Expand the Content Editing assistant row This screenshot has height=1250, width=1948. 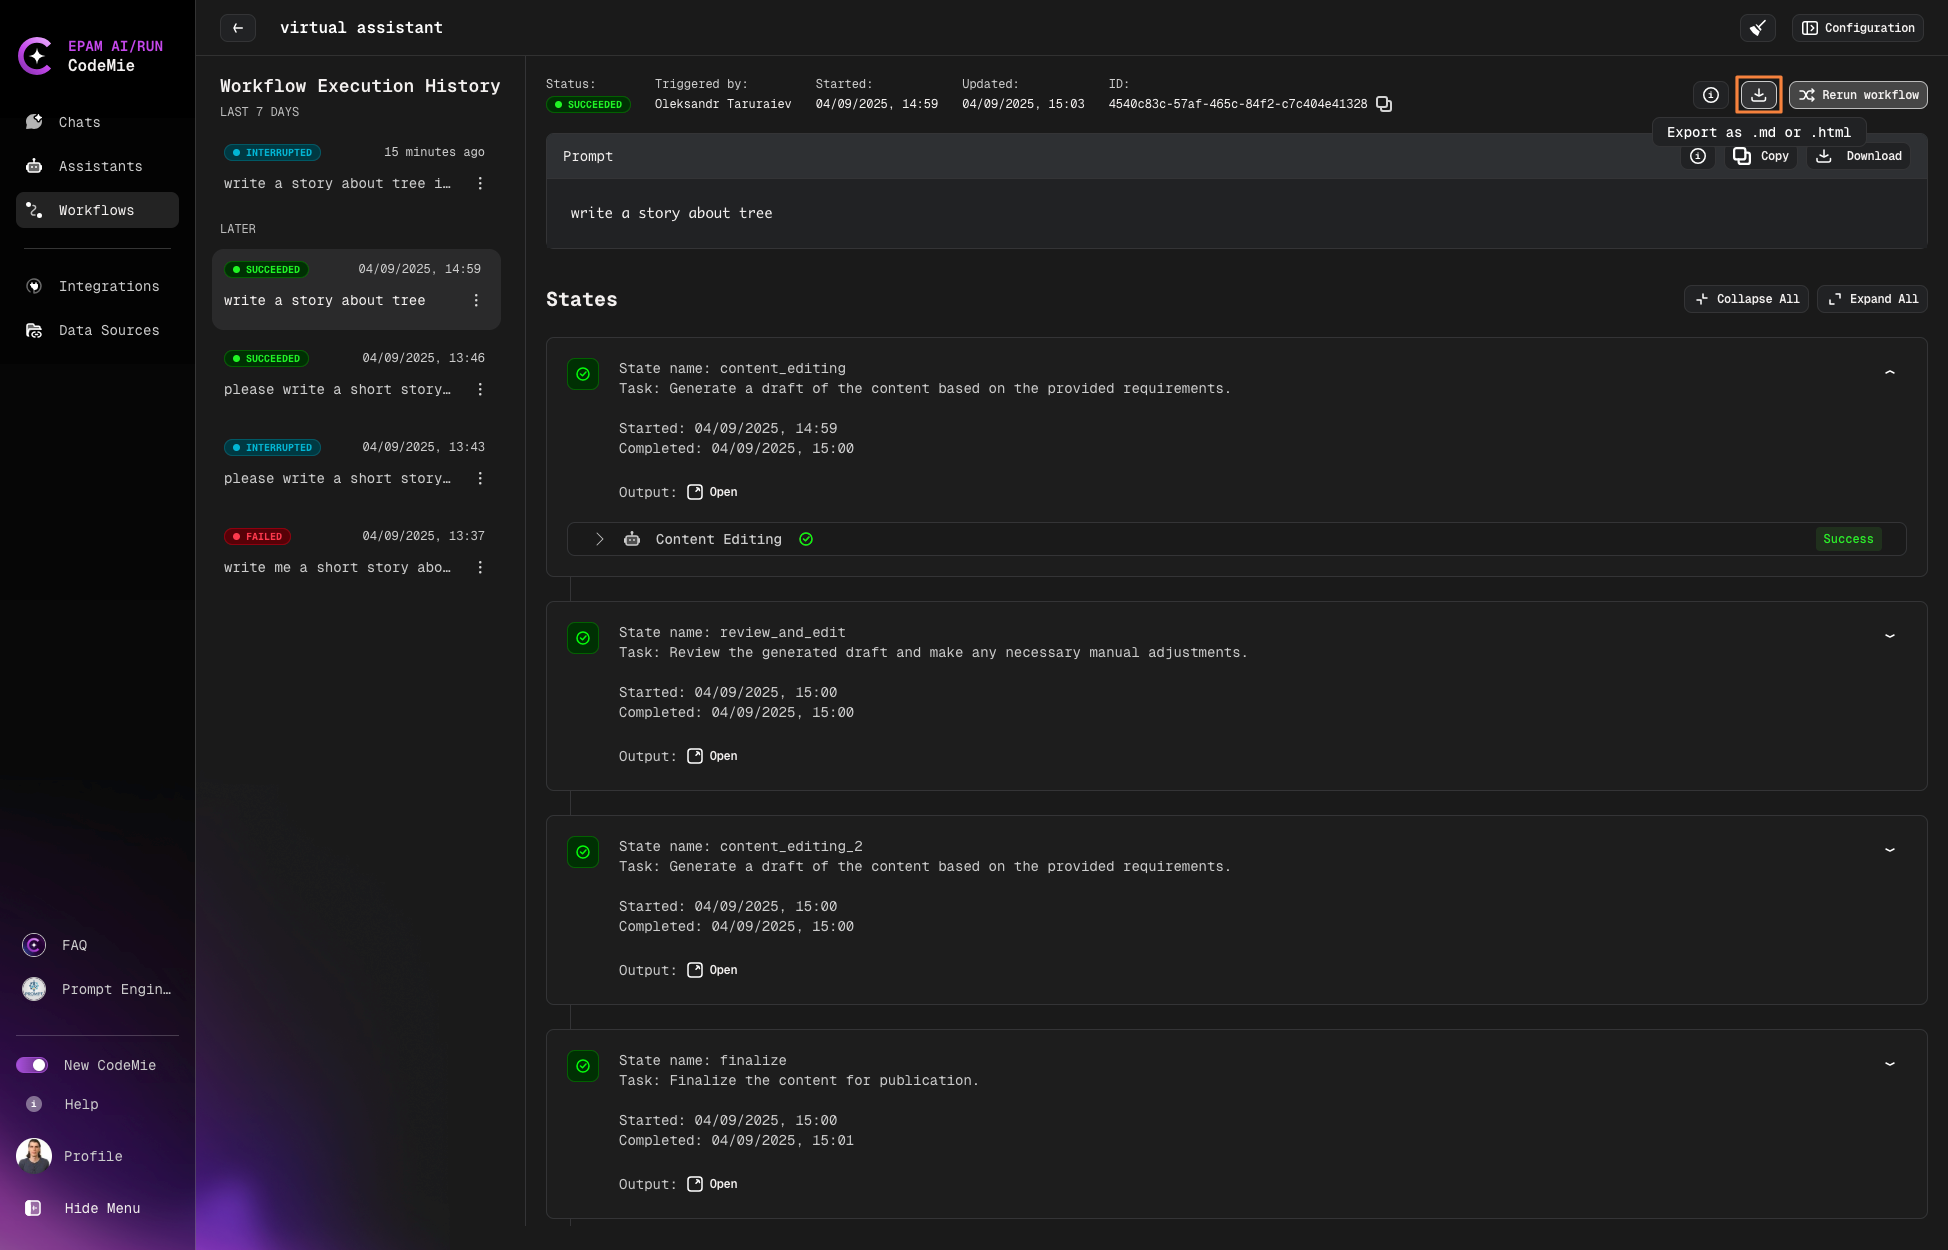pyautogui.click(x=600, y=539)
